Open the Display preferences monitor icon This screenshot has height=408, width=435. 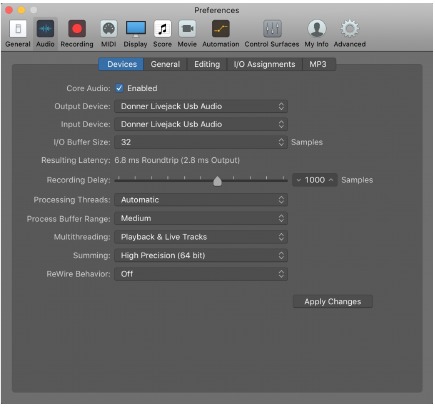[136, 29]
